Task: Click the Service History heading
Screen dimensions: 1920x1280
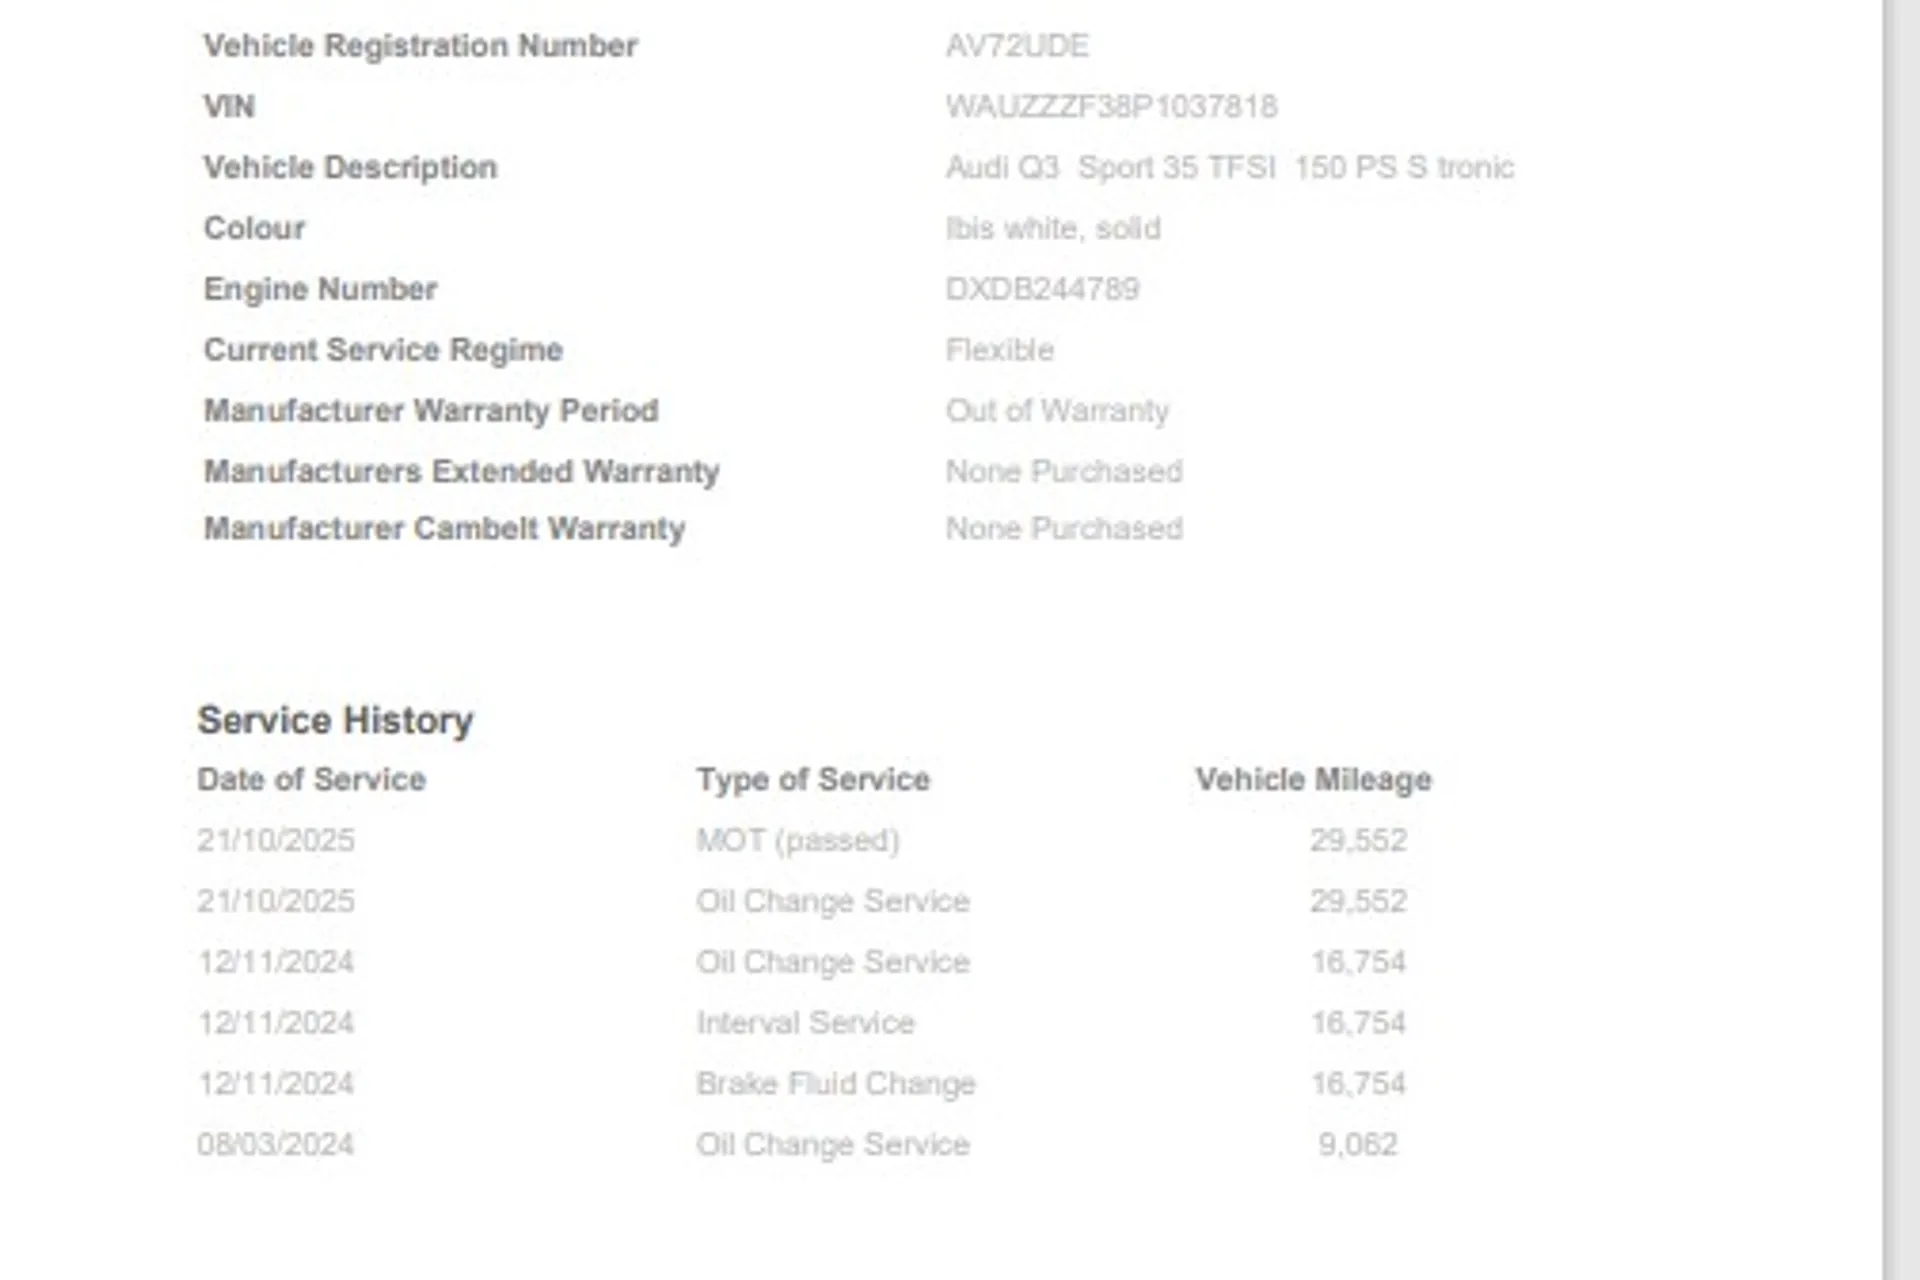Action: (335, 720)
